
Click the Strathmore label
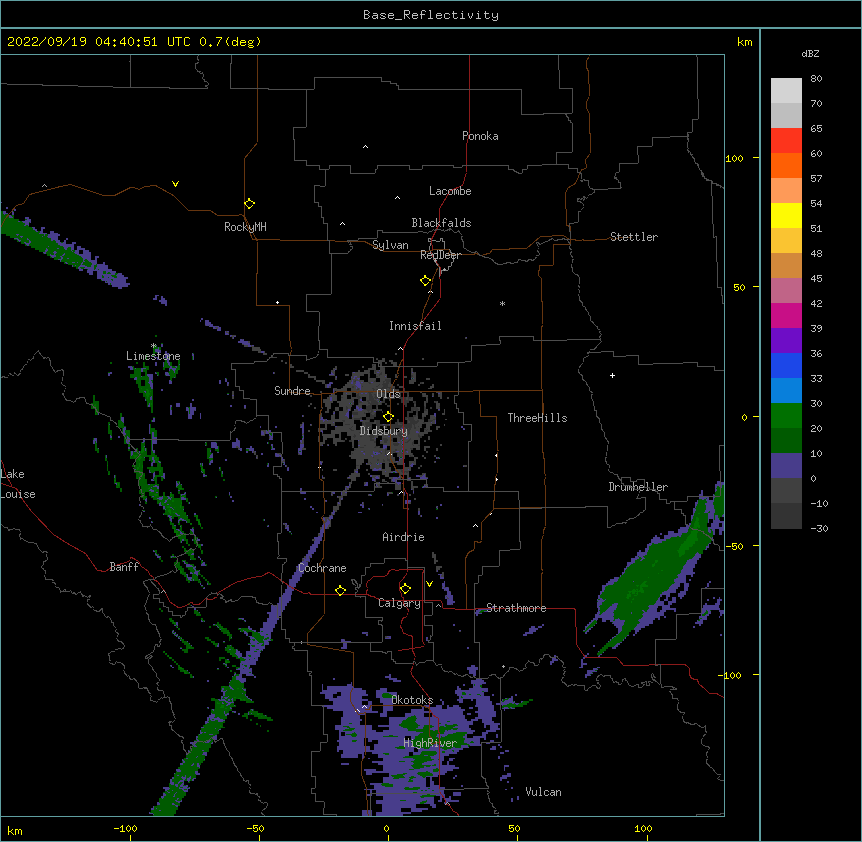[516, 608]
